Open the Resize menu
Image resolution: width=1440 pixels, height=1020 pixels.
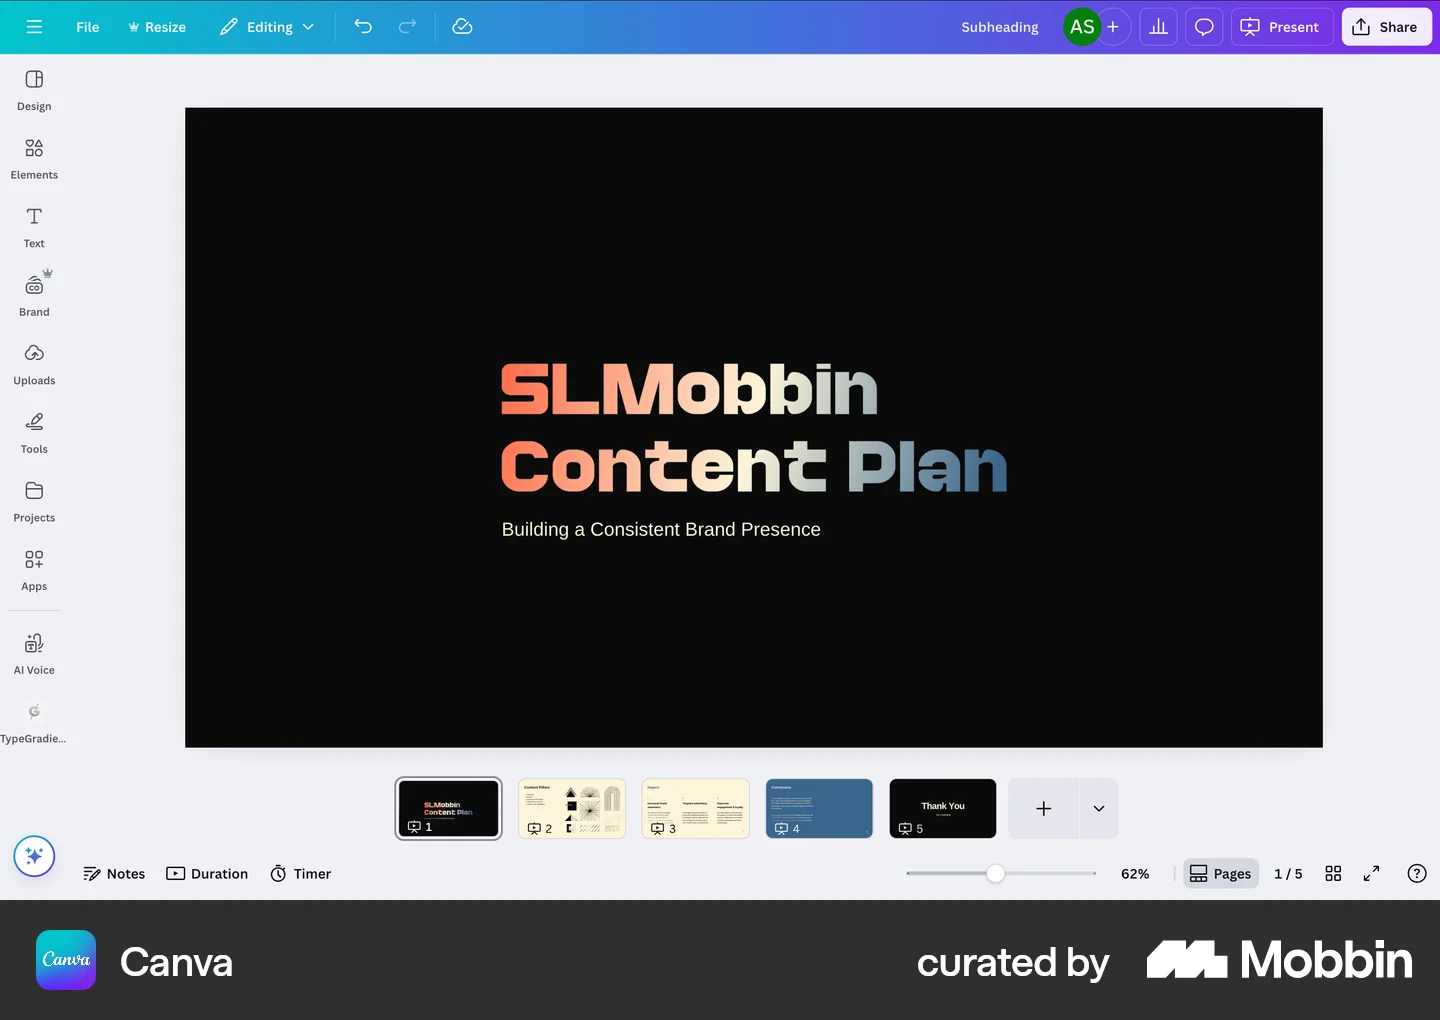coord(157,27)
